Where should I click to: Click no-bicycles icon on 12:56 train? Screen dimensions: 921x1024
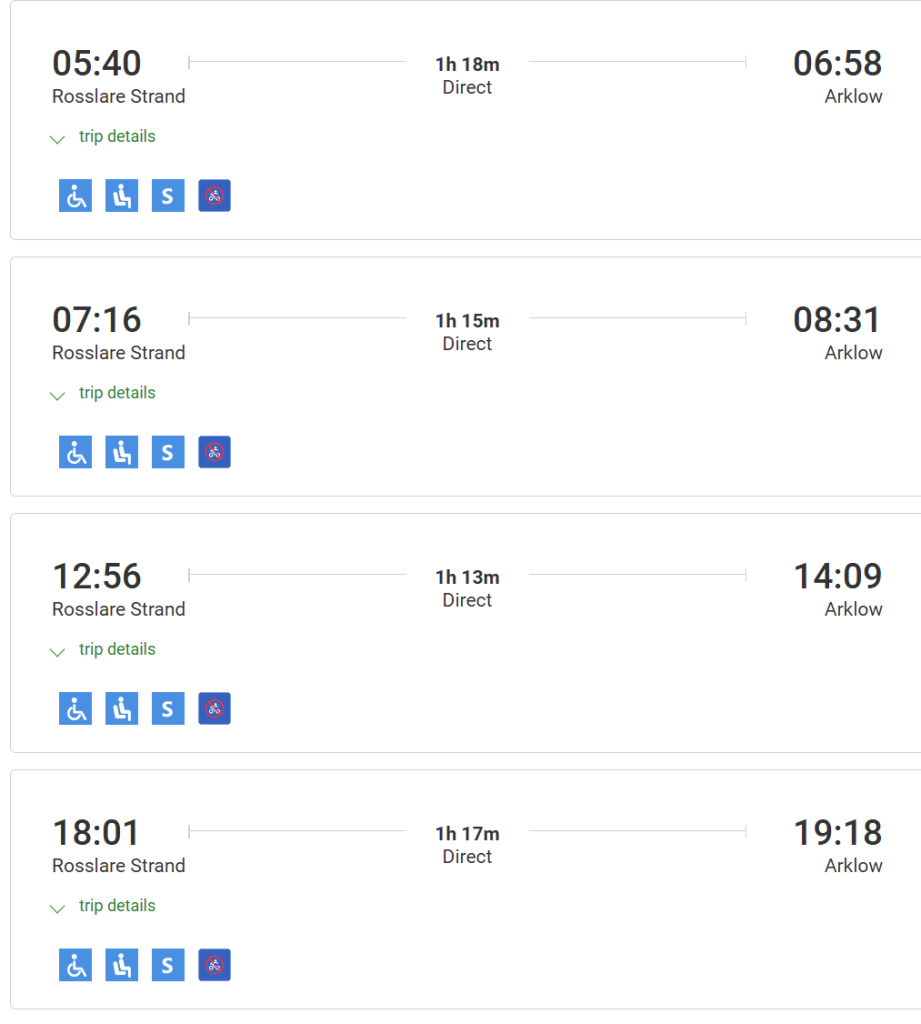coord(214,709)
